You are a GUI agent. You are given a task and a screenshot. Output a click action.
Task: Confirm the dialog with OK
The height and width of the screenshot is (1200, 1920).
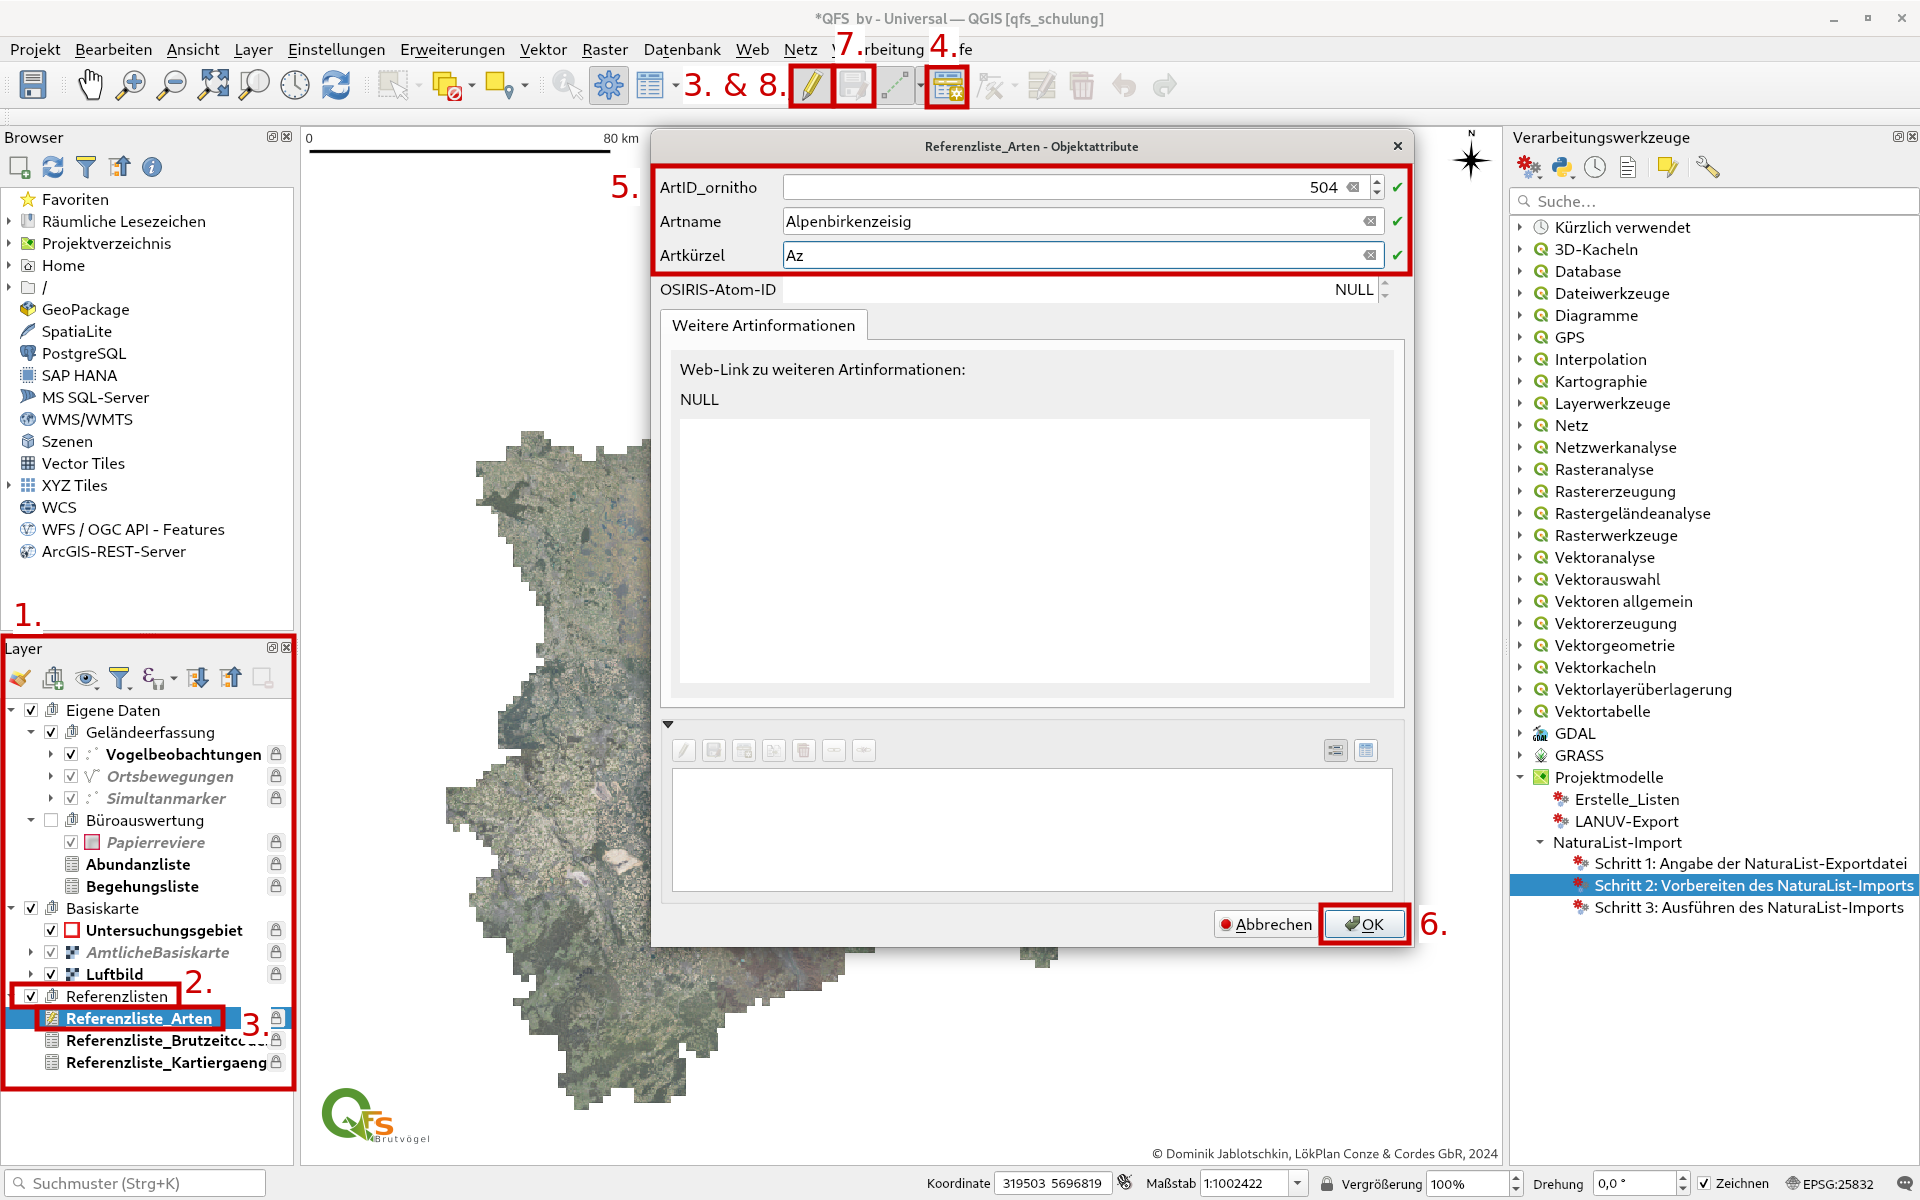pos(1364,925)
